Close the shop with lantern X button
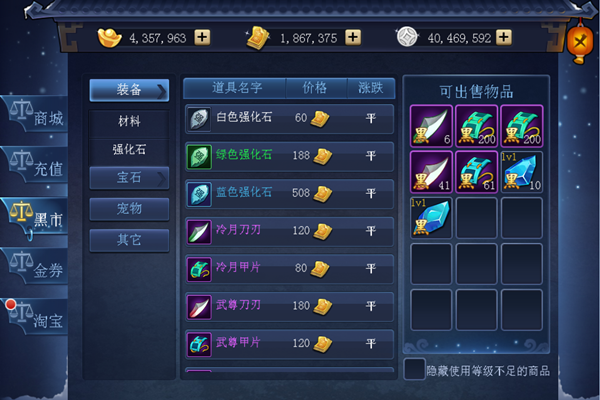This screenshot has width=600, height=400. tap(580, 41)
